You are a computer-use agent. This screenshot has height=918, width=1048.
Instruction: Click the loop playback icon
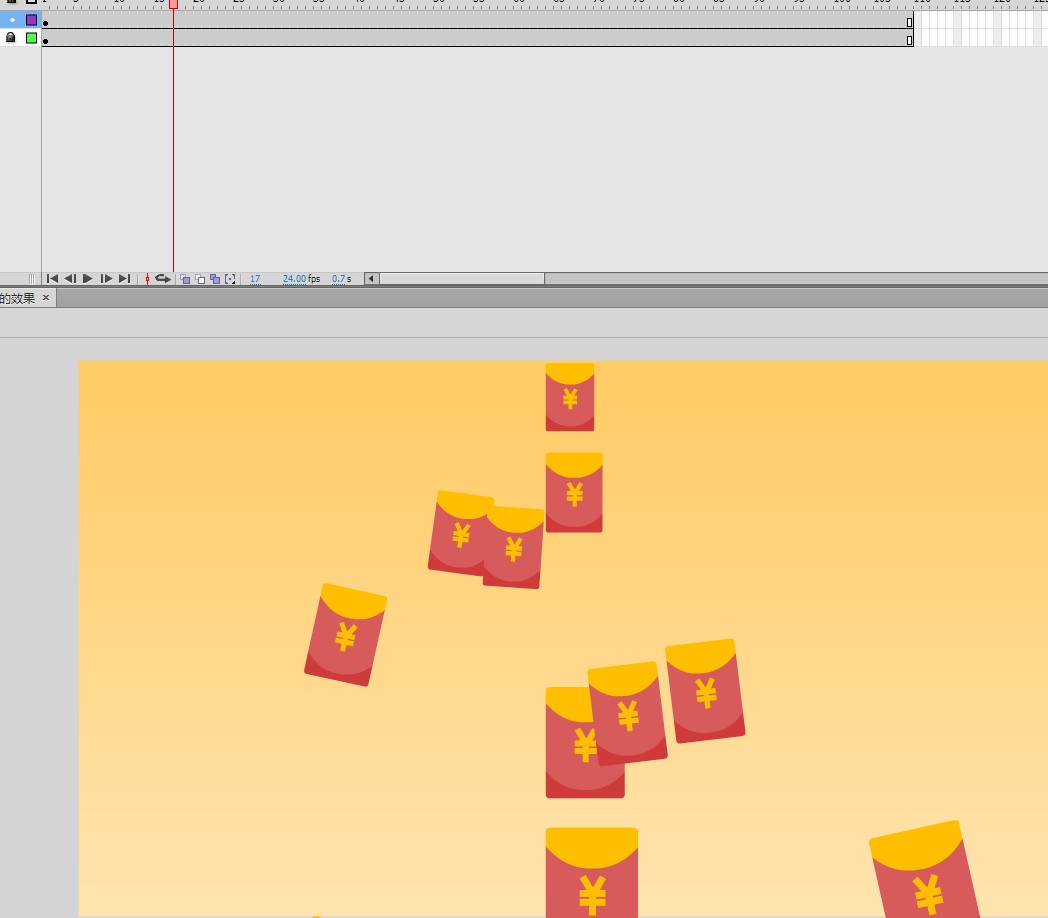coord(163,279)
